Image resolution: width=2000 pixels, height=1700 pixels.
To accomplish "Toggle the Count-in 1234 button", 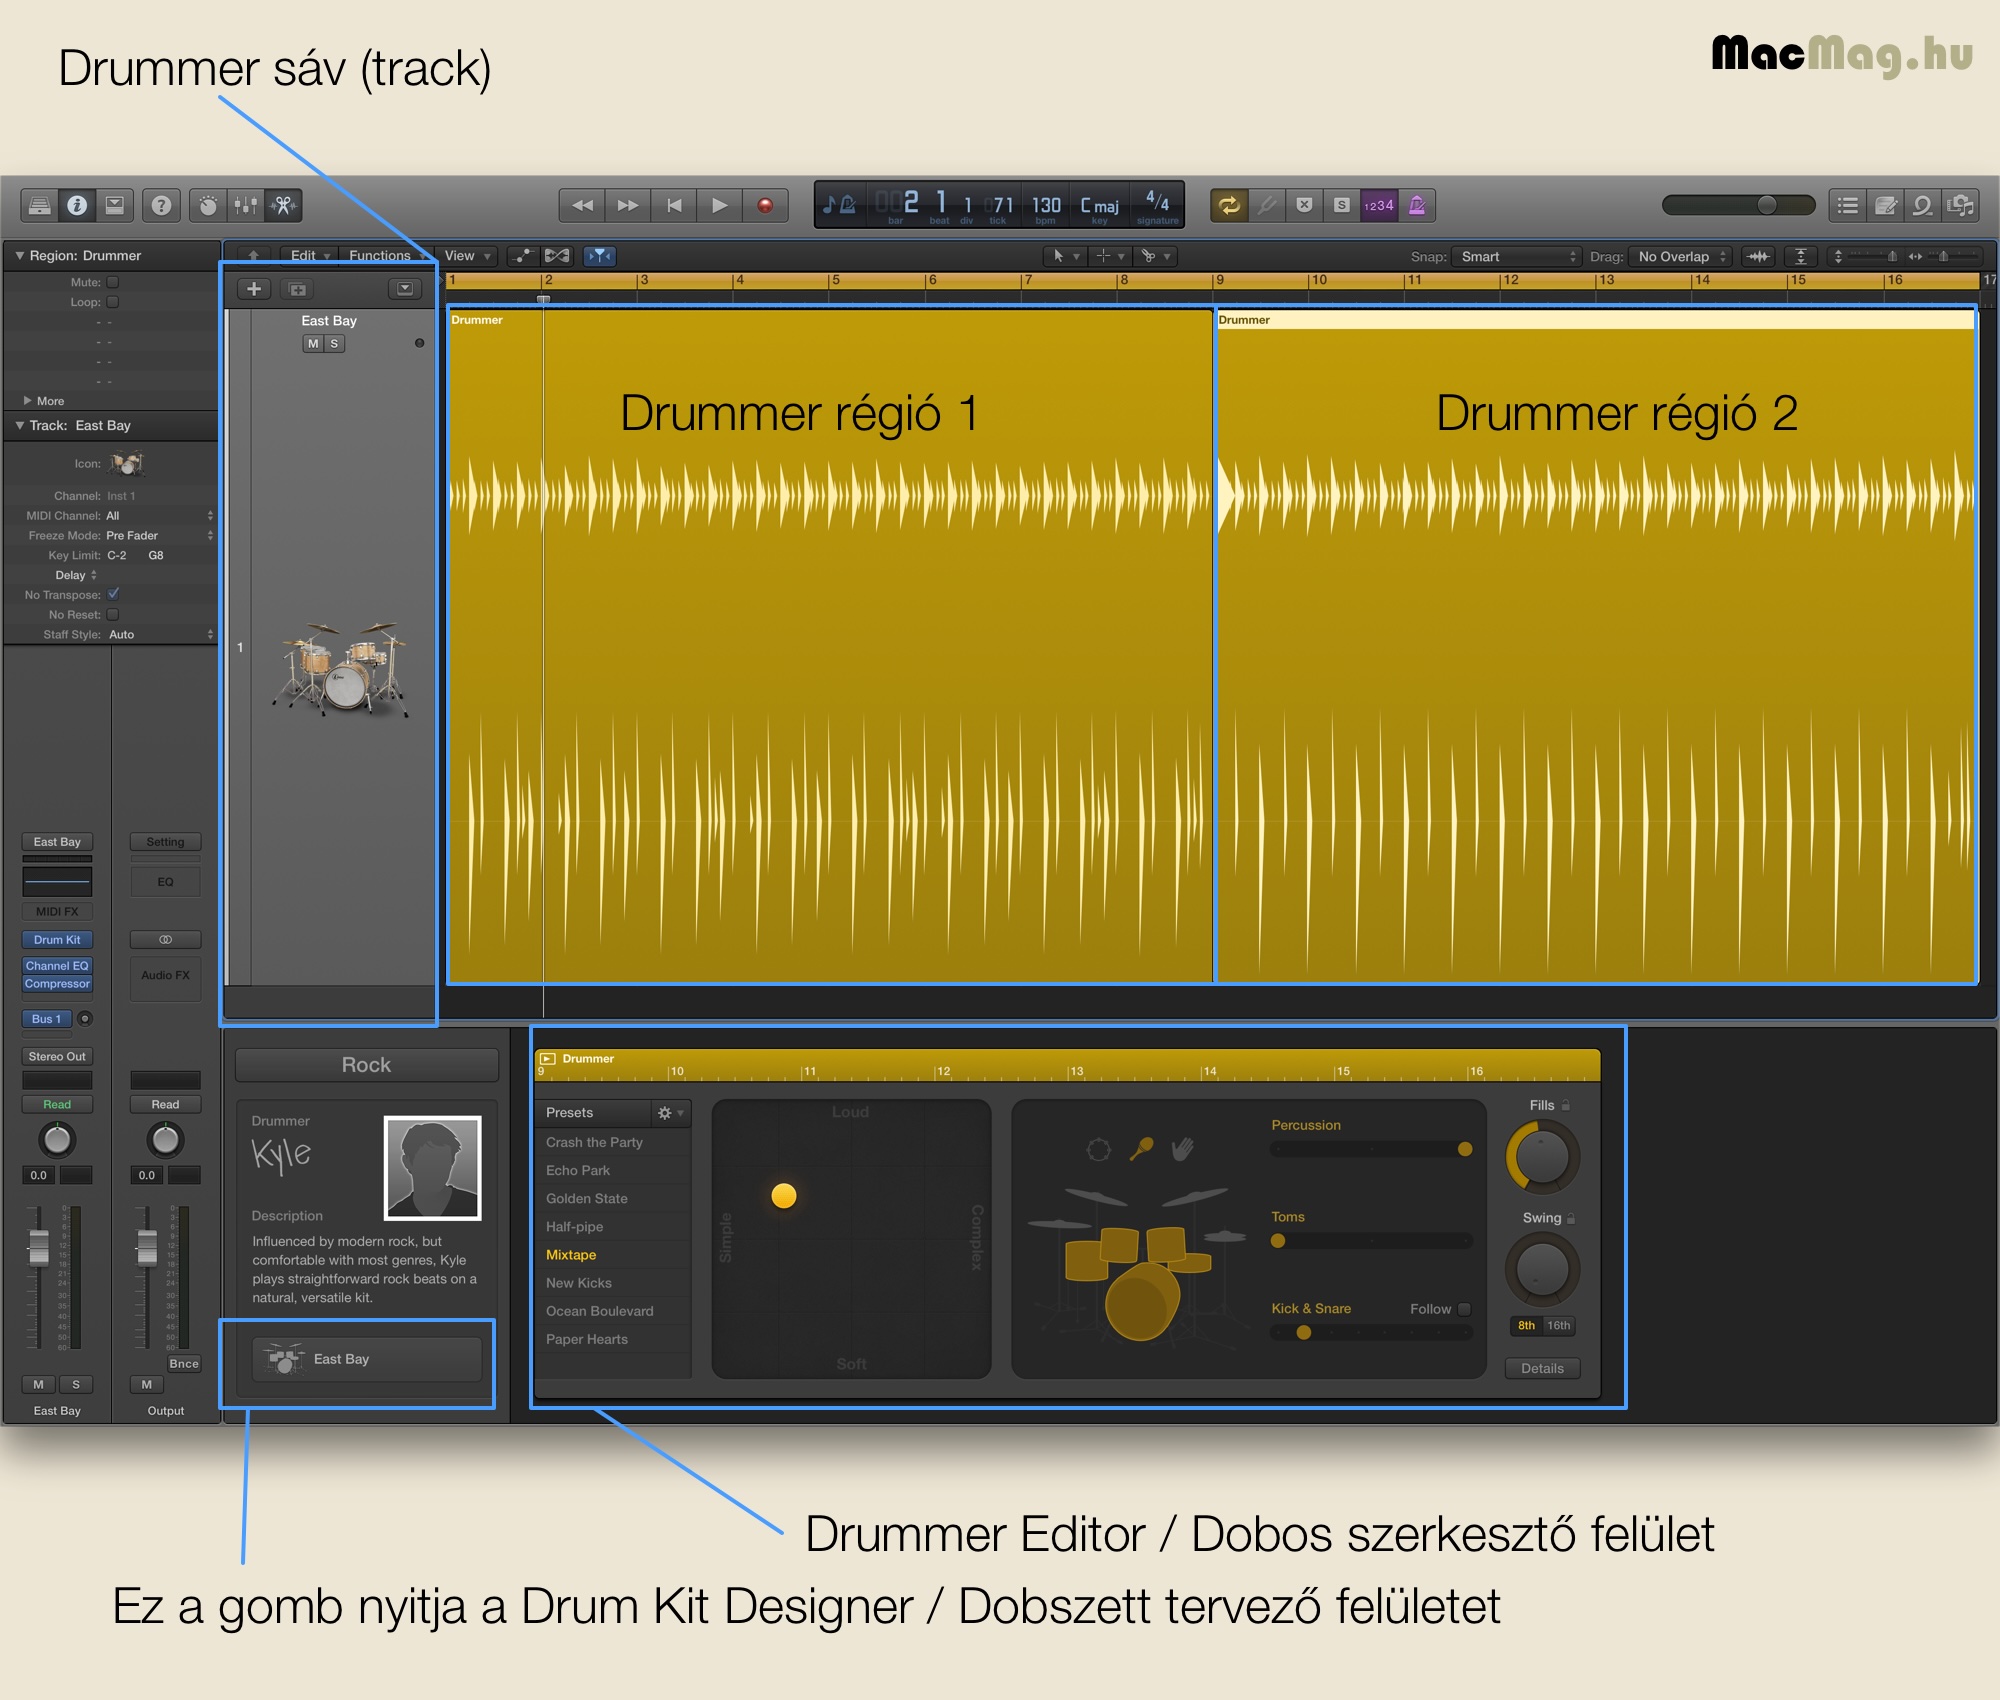I will tap(1379, 205).
